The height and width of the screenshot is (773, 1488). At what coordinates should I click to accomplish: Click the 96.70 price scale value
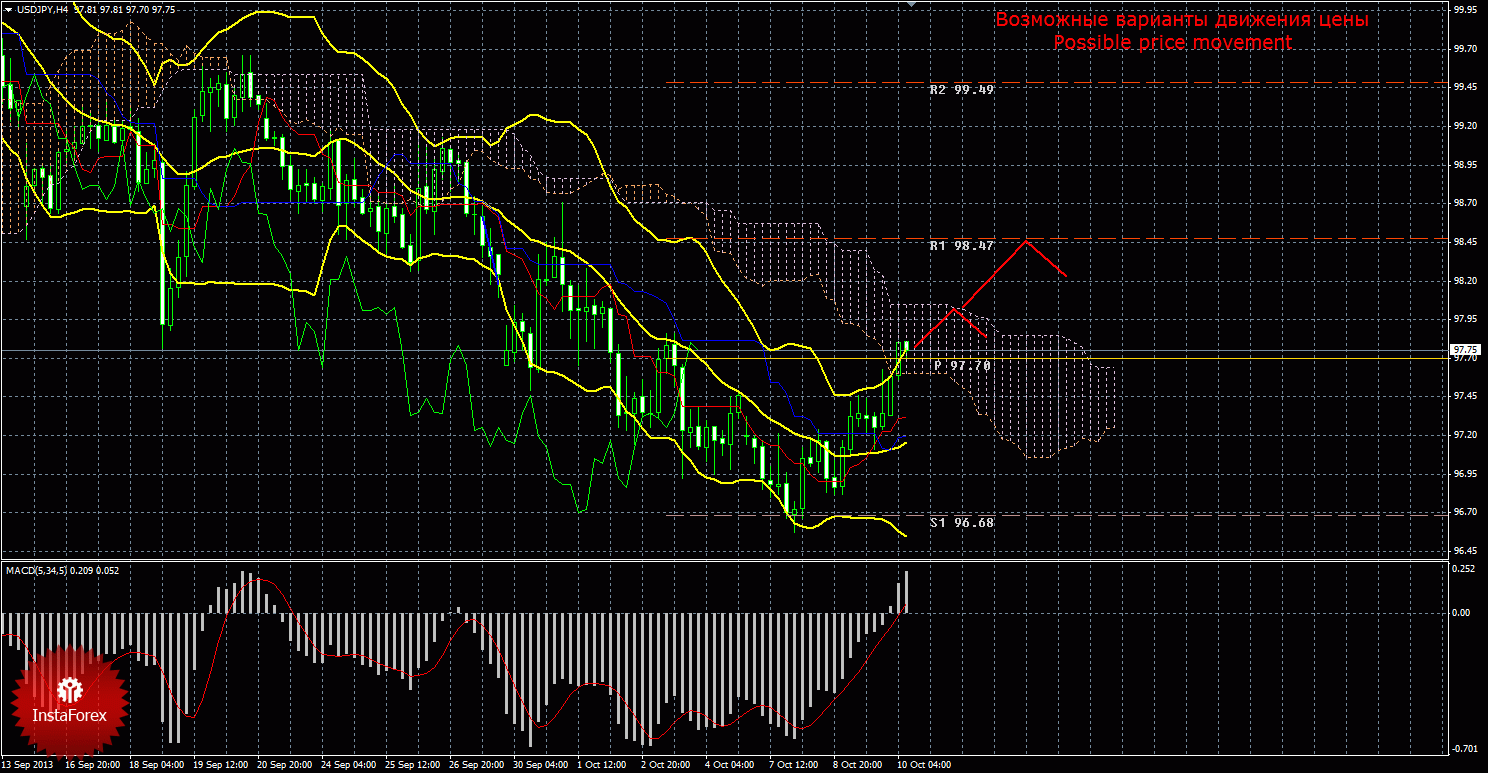tap(1464, 512)
